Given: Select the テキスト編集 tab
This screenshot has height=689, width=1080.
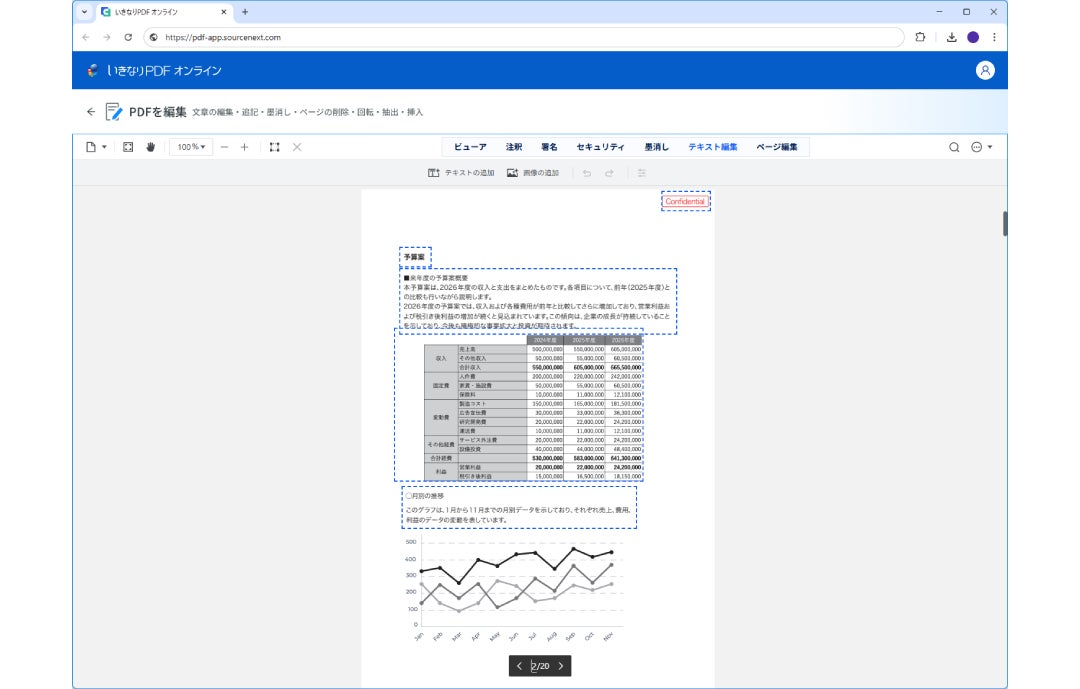Looking at the screenshot, I should (x=713, y=147).
